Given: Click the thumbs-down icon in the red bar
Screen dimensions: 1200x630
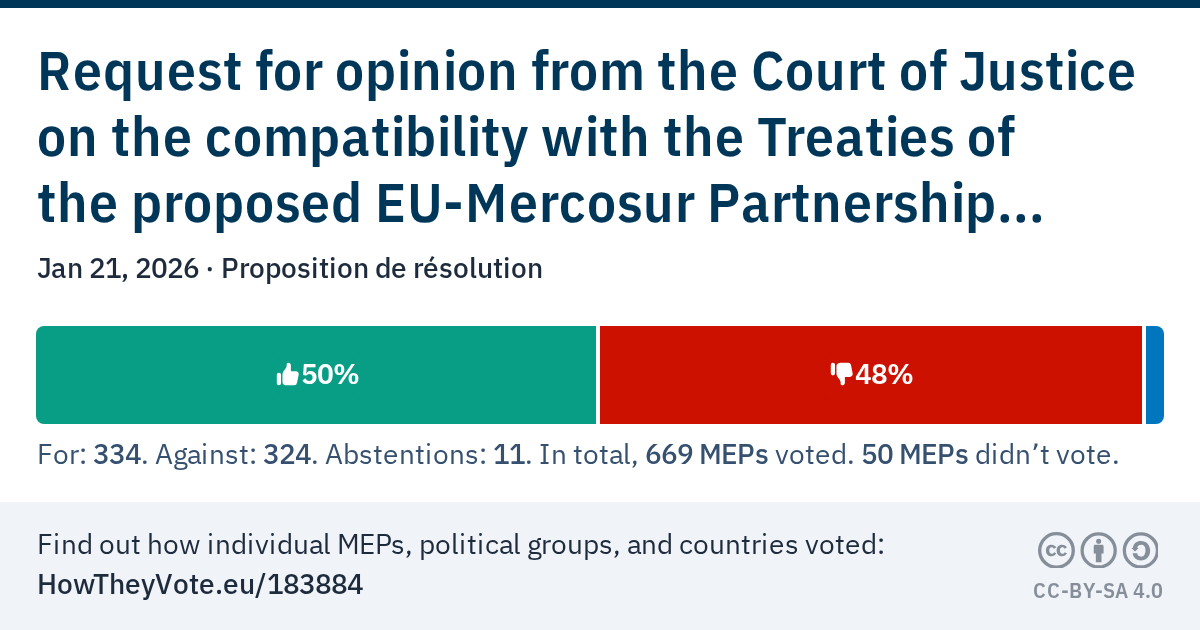Looking at the screenshot, I should [840, 374].
